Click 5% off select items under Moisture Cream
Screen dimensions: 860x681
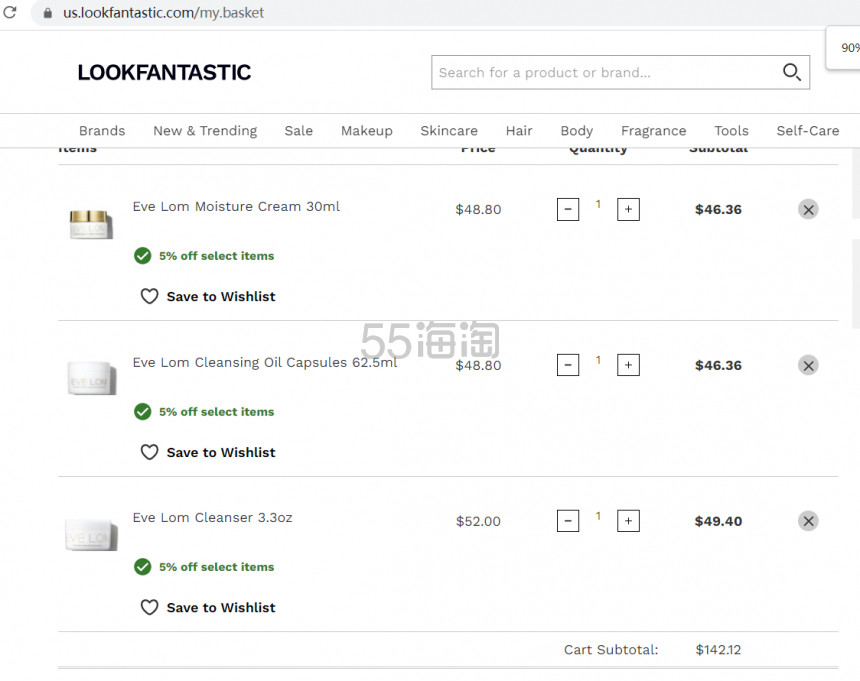click(x=217, y=256)
